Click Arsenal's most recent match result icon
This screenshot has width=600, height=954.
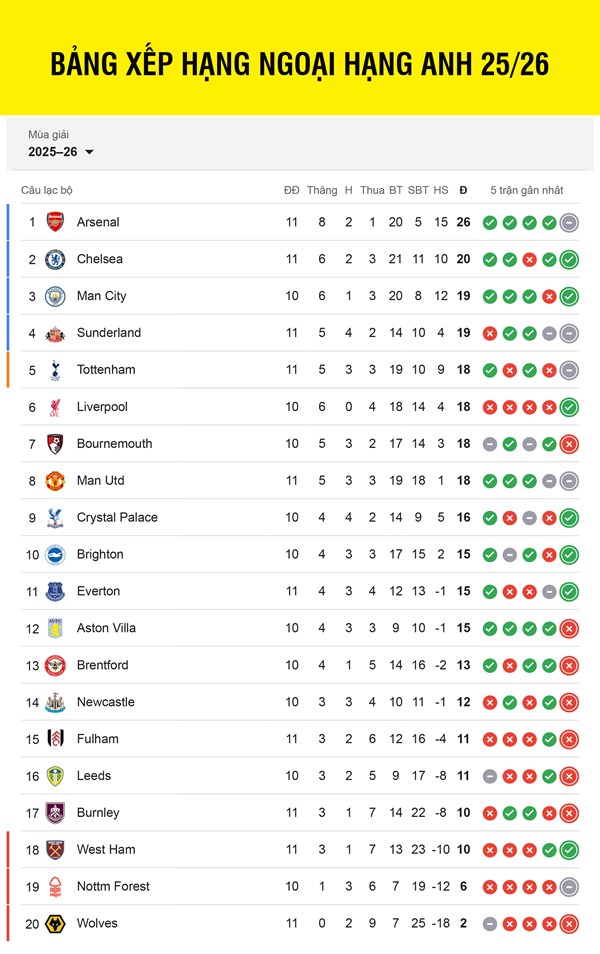point(569,223)
